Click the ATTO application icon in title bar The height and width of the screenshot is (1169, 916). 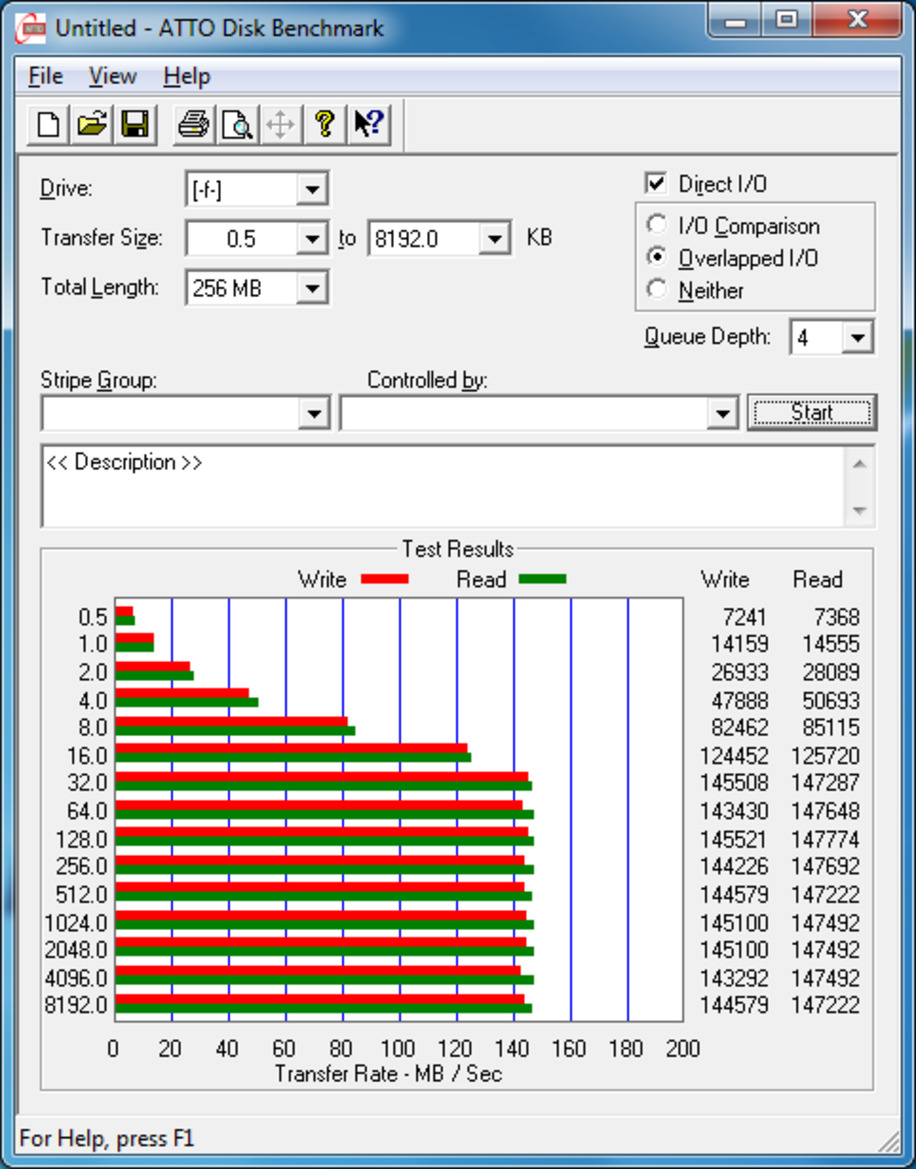(x=30, y=29)
